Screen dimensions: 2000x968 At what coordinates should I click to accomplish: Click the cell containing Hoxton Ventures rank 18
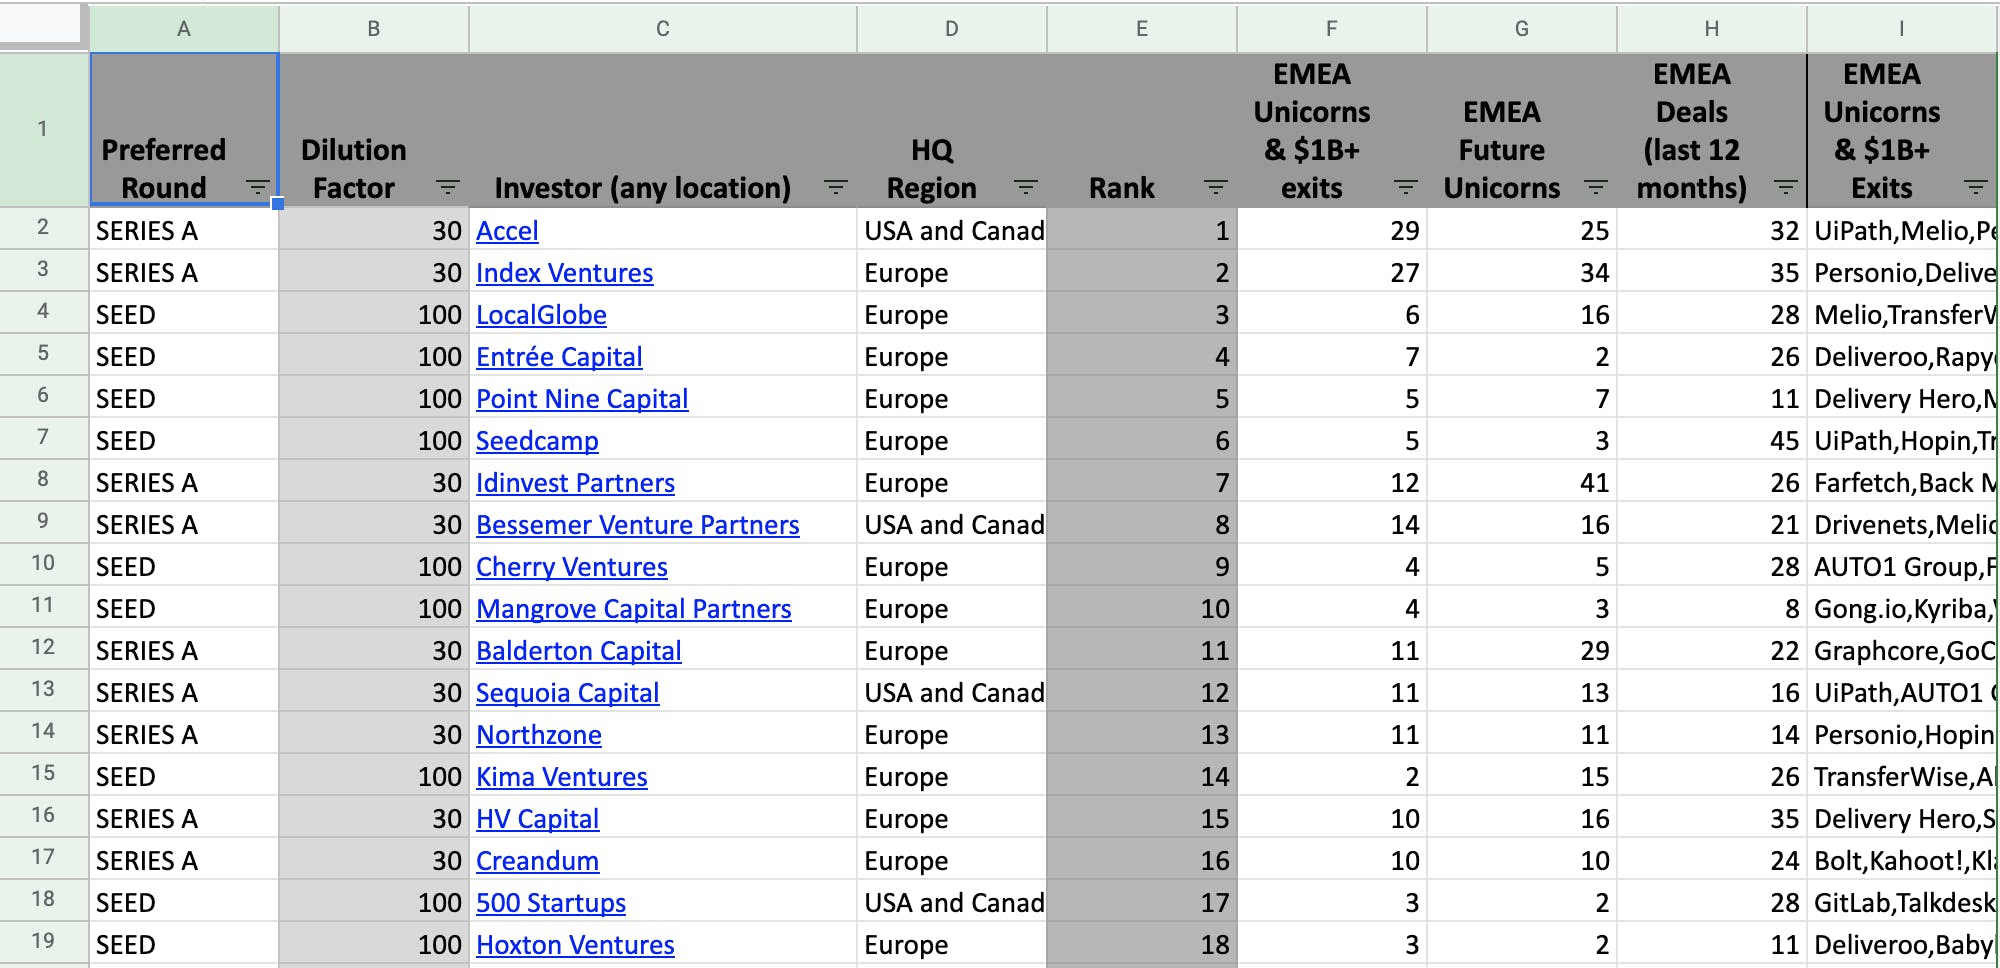1140,944
